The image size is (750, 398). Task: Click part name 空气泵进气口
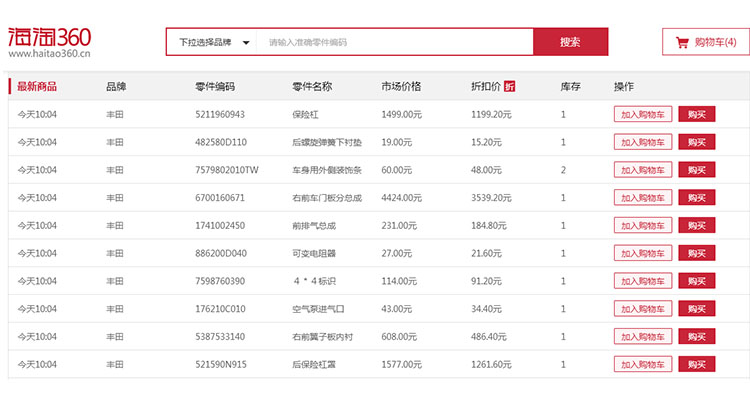(x=318, y=309)
